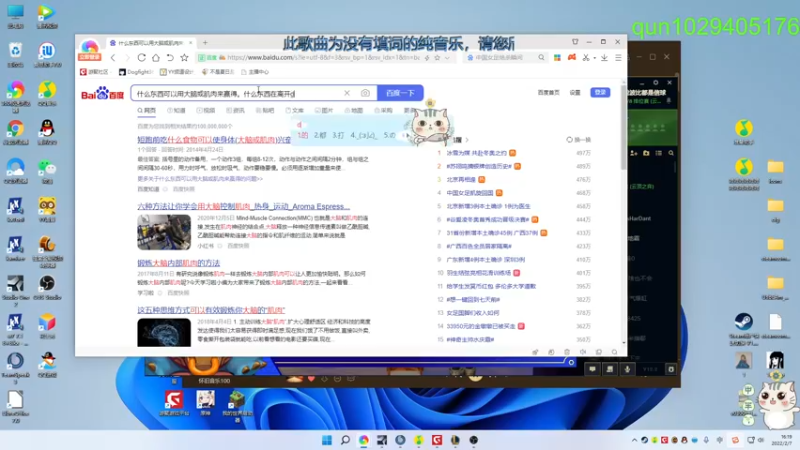
Task: Switch to the 图片 search tab
Action: pyautogui.click(x=324, y=111)
